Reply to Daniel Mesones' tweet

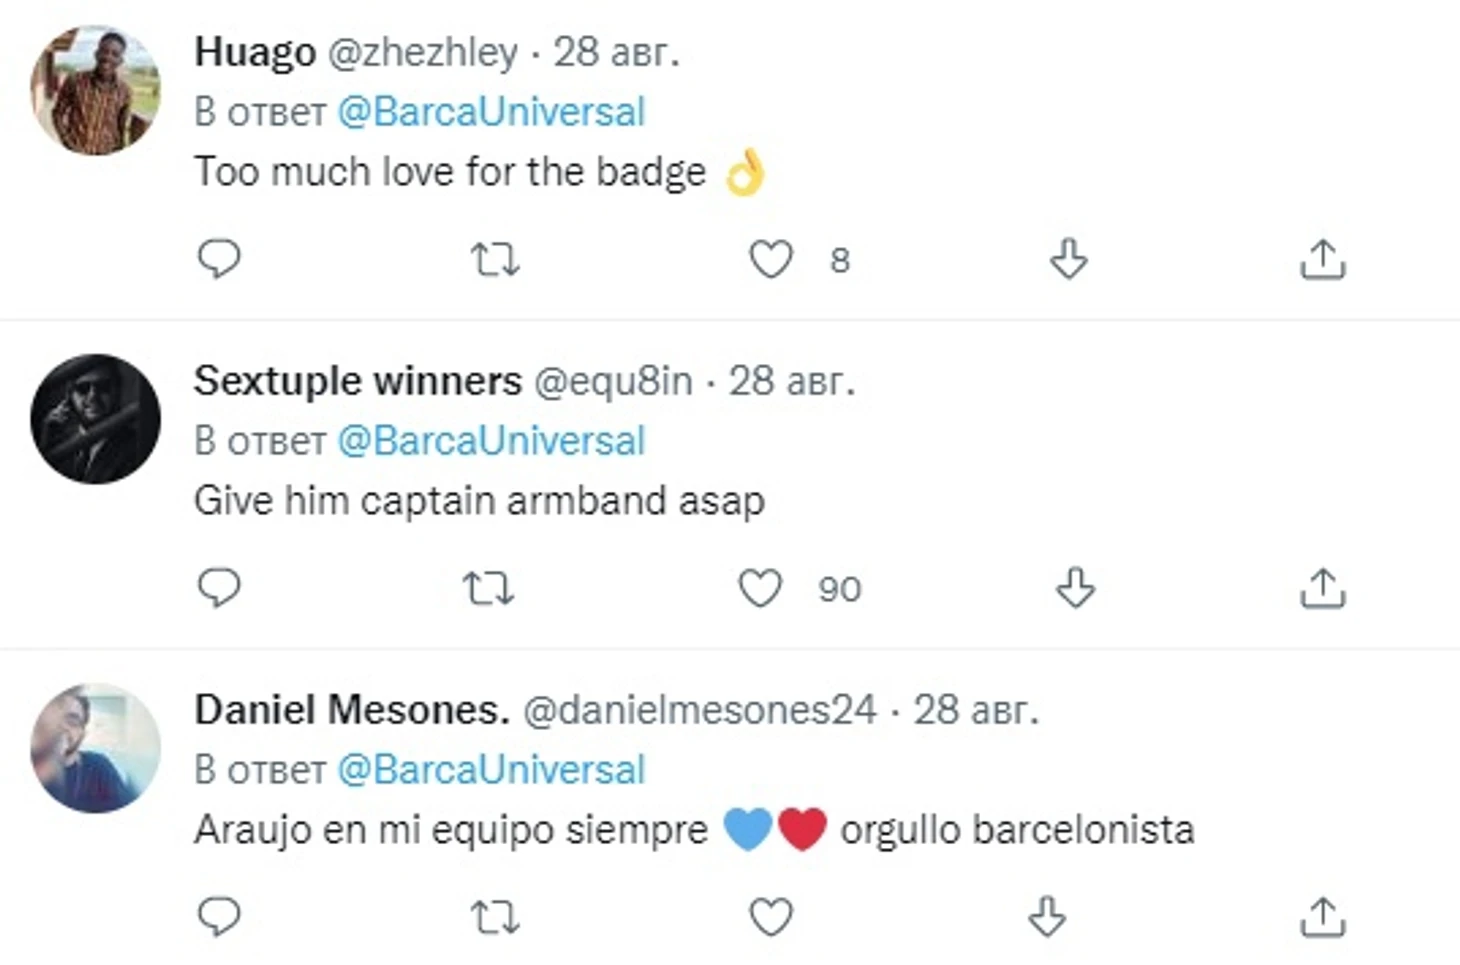(219, 916)
